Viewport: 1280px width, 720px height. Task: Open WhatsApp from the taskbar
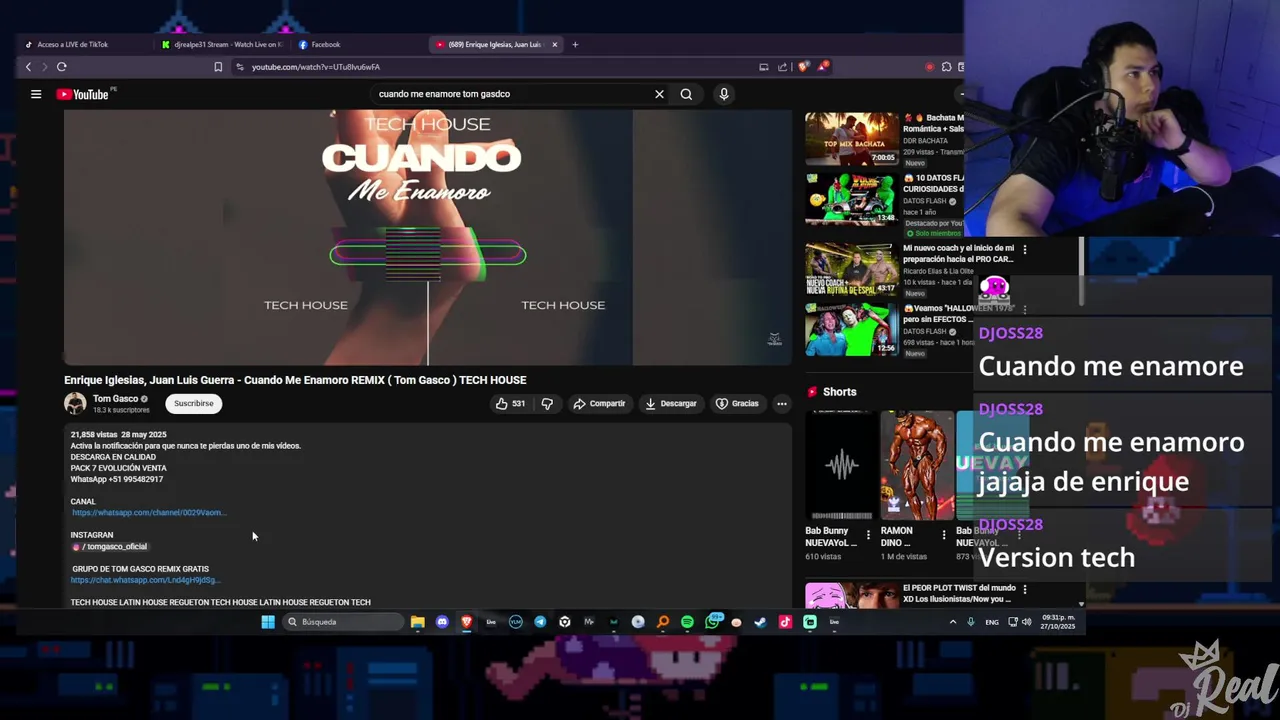point(713,621)
